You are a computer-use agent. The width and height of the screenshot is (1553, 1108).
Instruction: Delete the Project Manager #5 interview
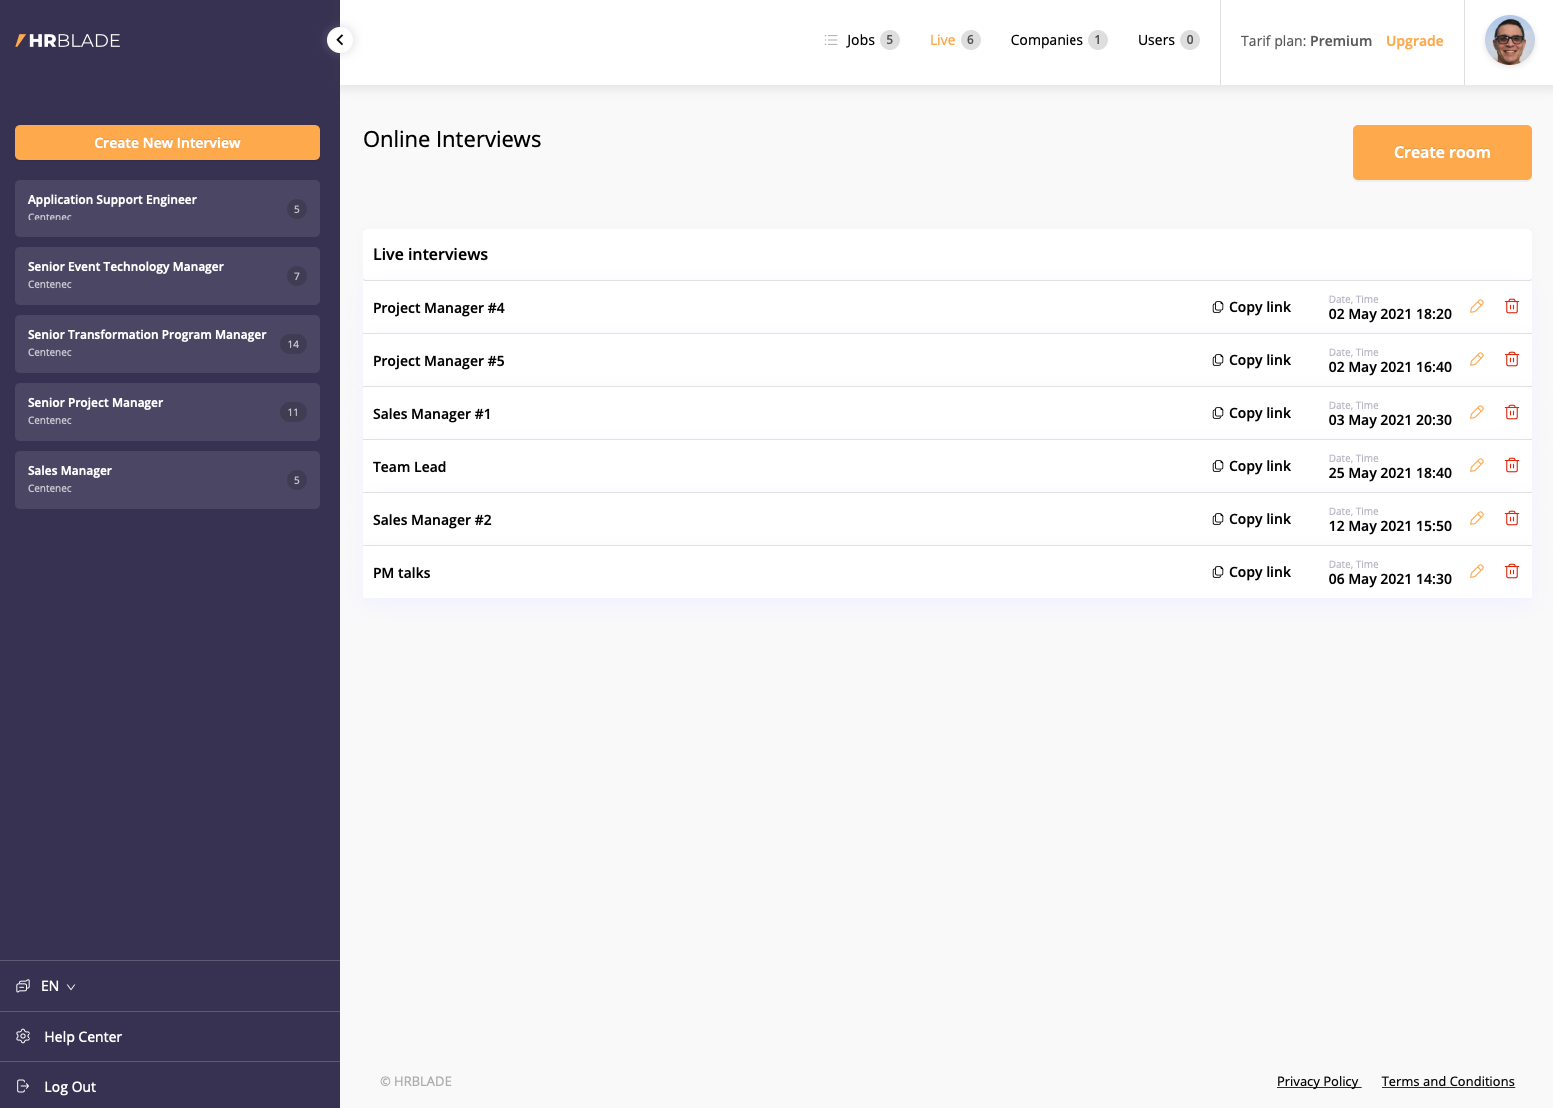tap(1511, 360)
